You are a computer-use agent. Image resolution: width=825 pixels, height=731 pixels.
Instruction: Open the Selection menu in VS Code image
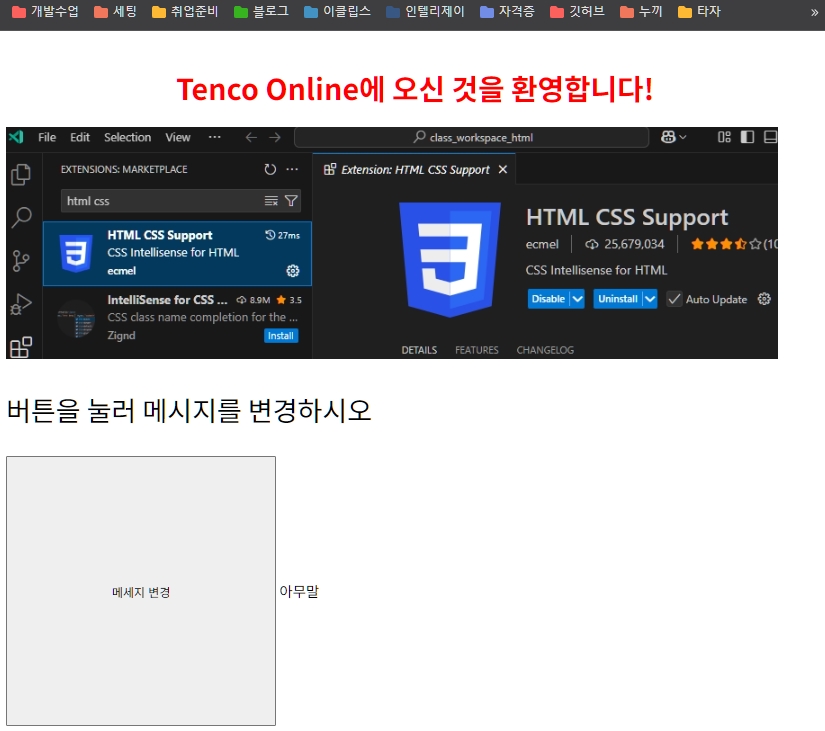click(x=127, y=137)
